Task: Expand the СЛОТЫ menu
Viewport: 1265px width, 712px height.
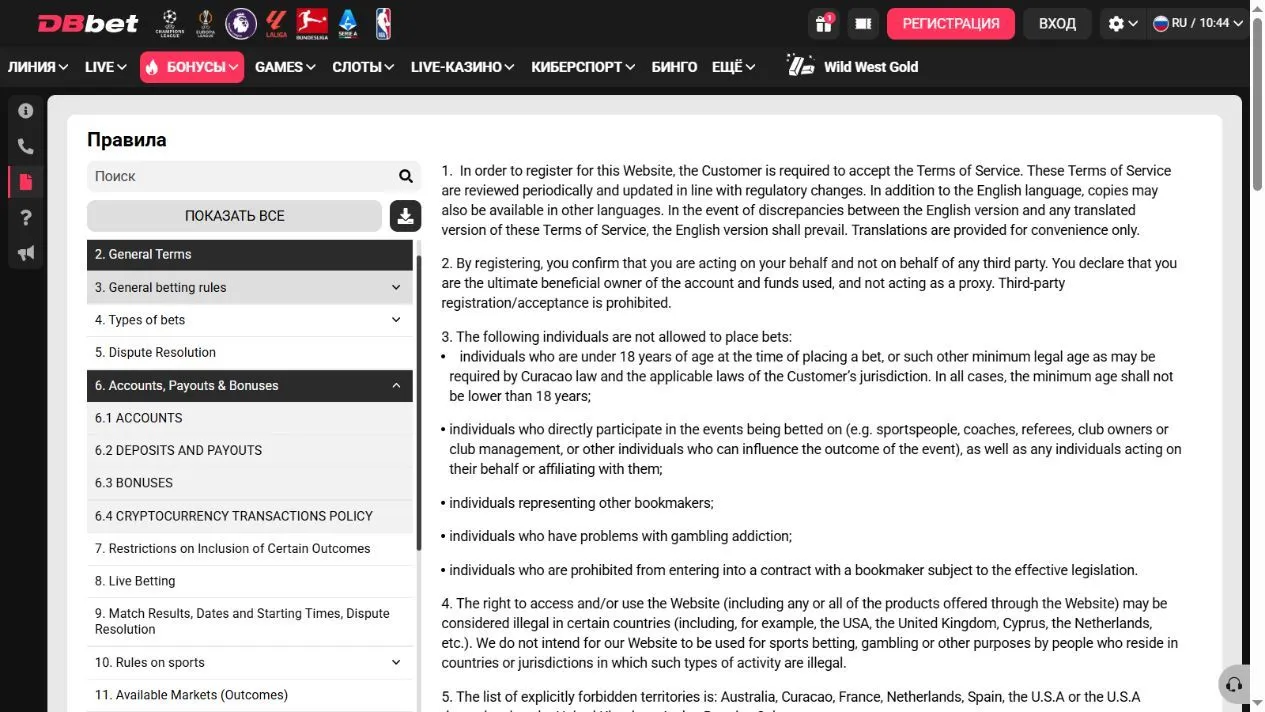Action: point(364,67)
